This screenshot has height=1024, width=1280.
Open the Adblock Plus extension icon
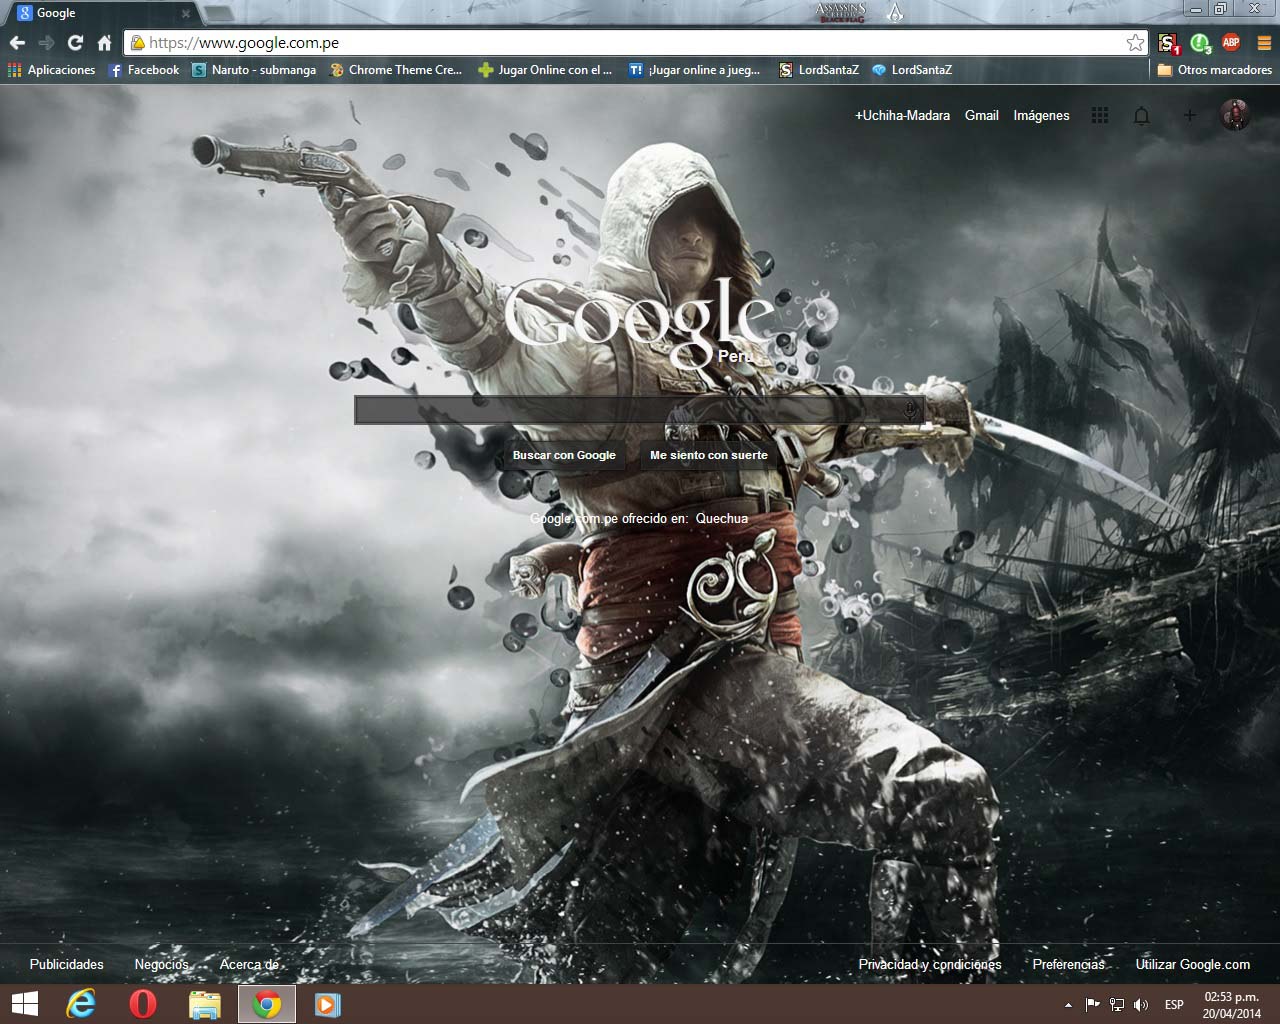(x=1231, y=44)
